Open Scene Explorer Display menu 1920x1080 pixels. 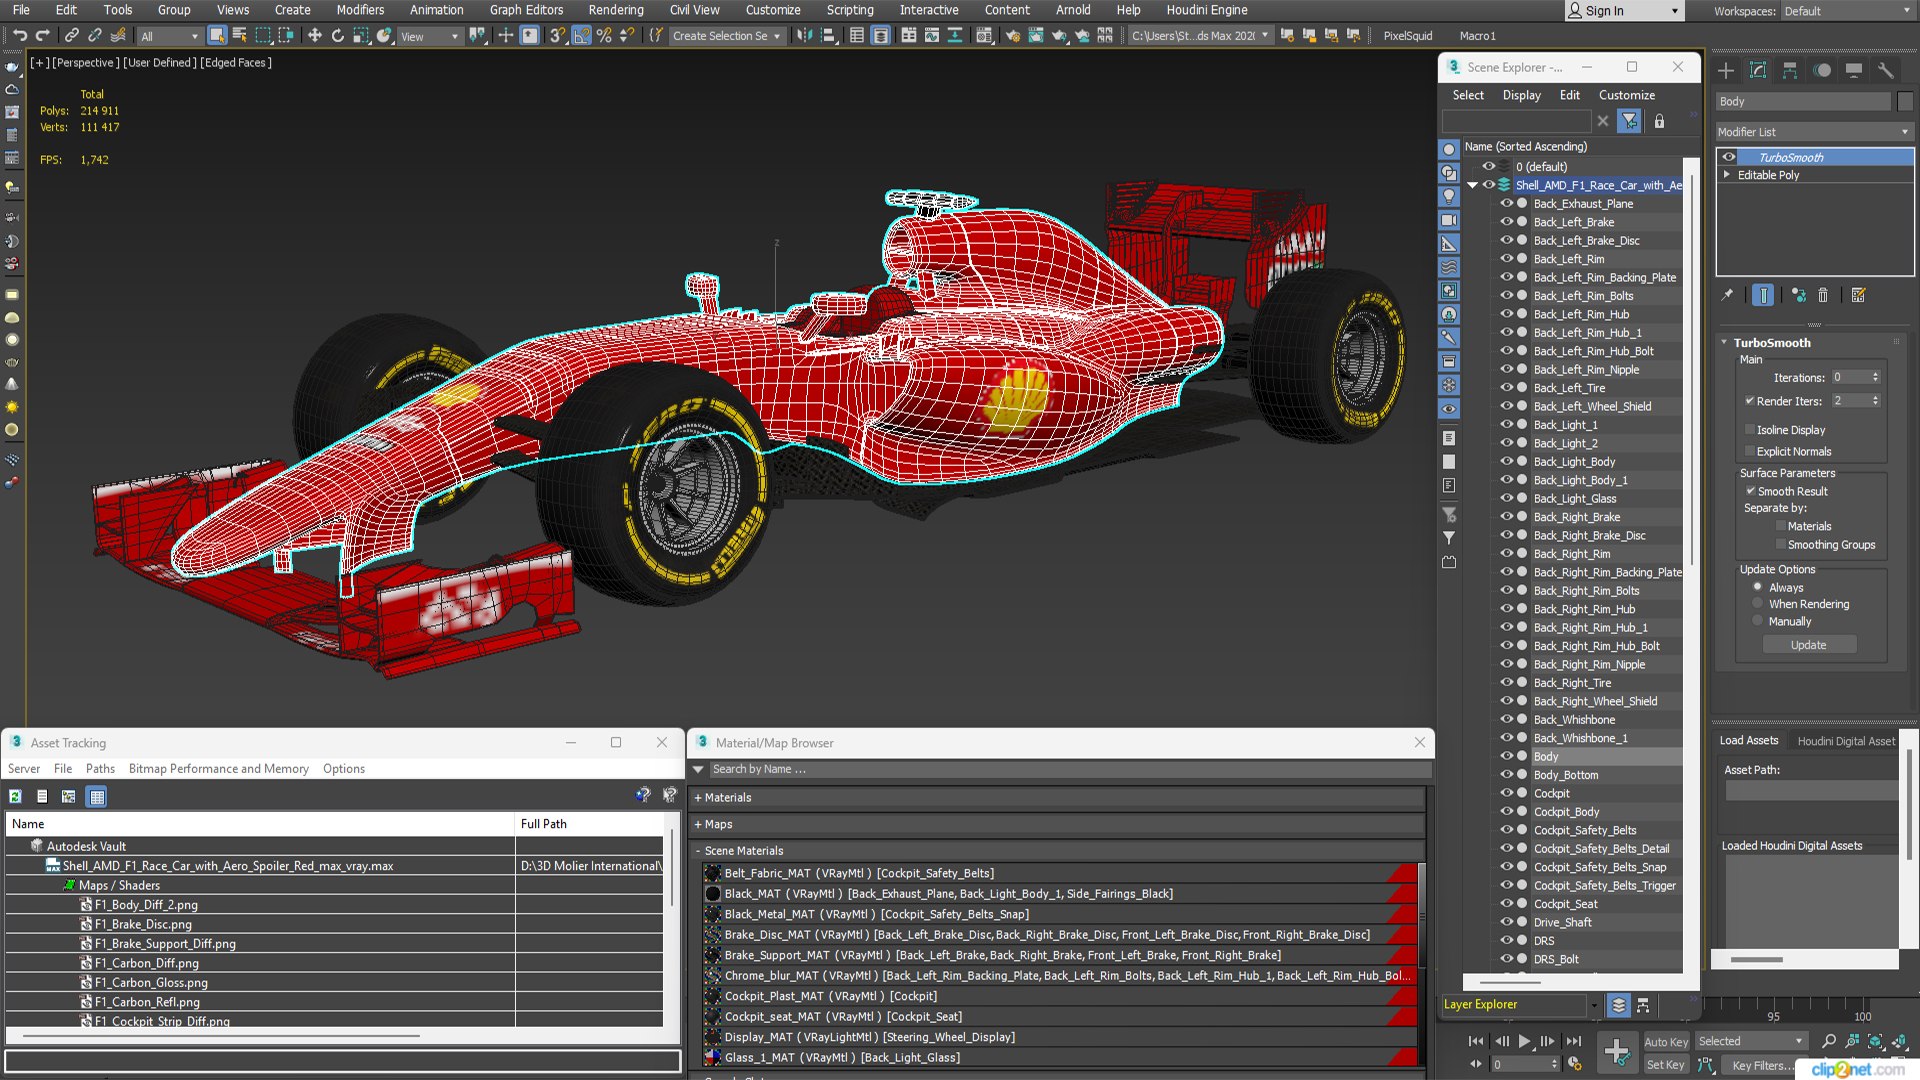[x=1521, y=95]
